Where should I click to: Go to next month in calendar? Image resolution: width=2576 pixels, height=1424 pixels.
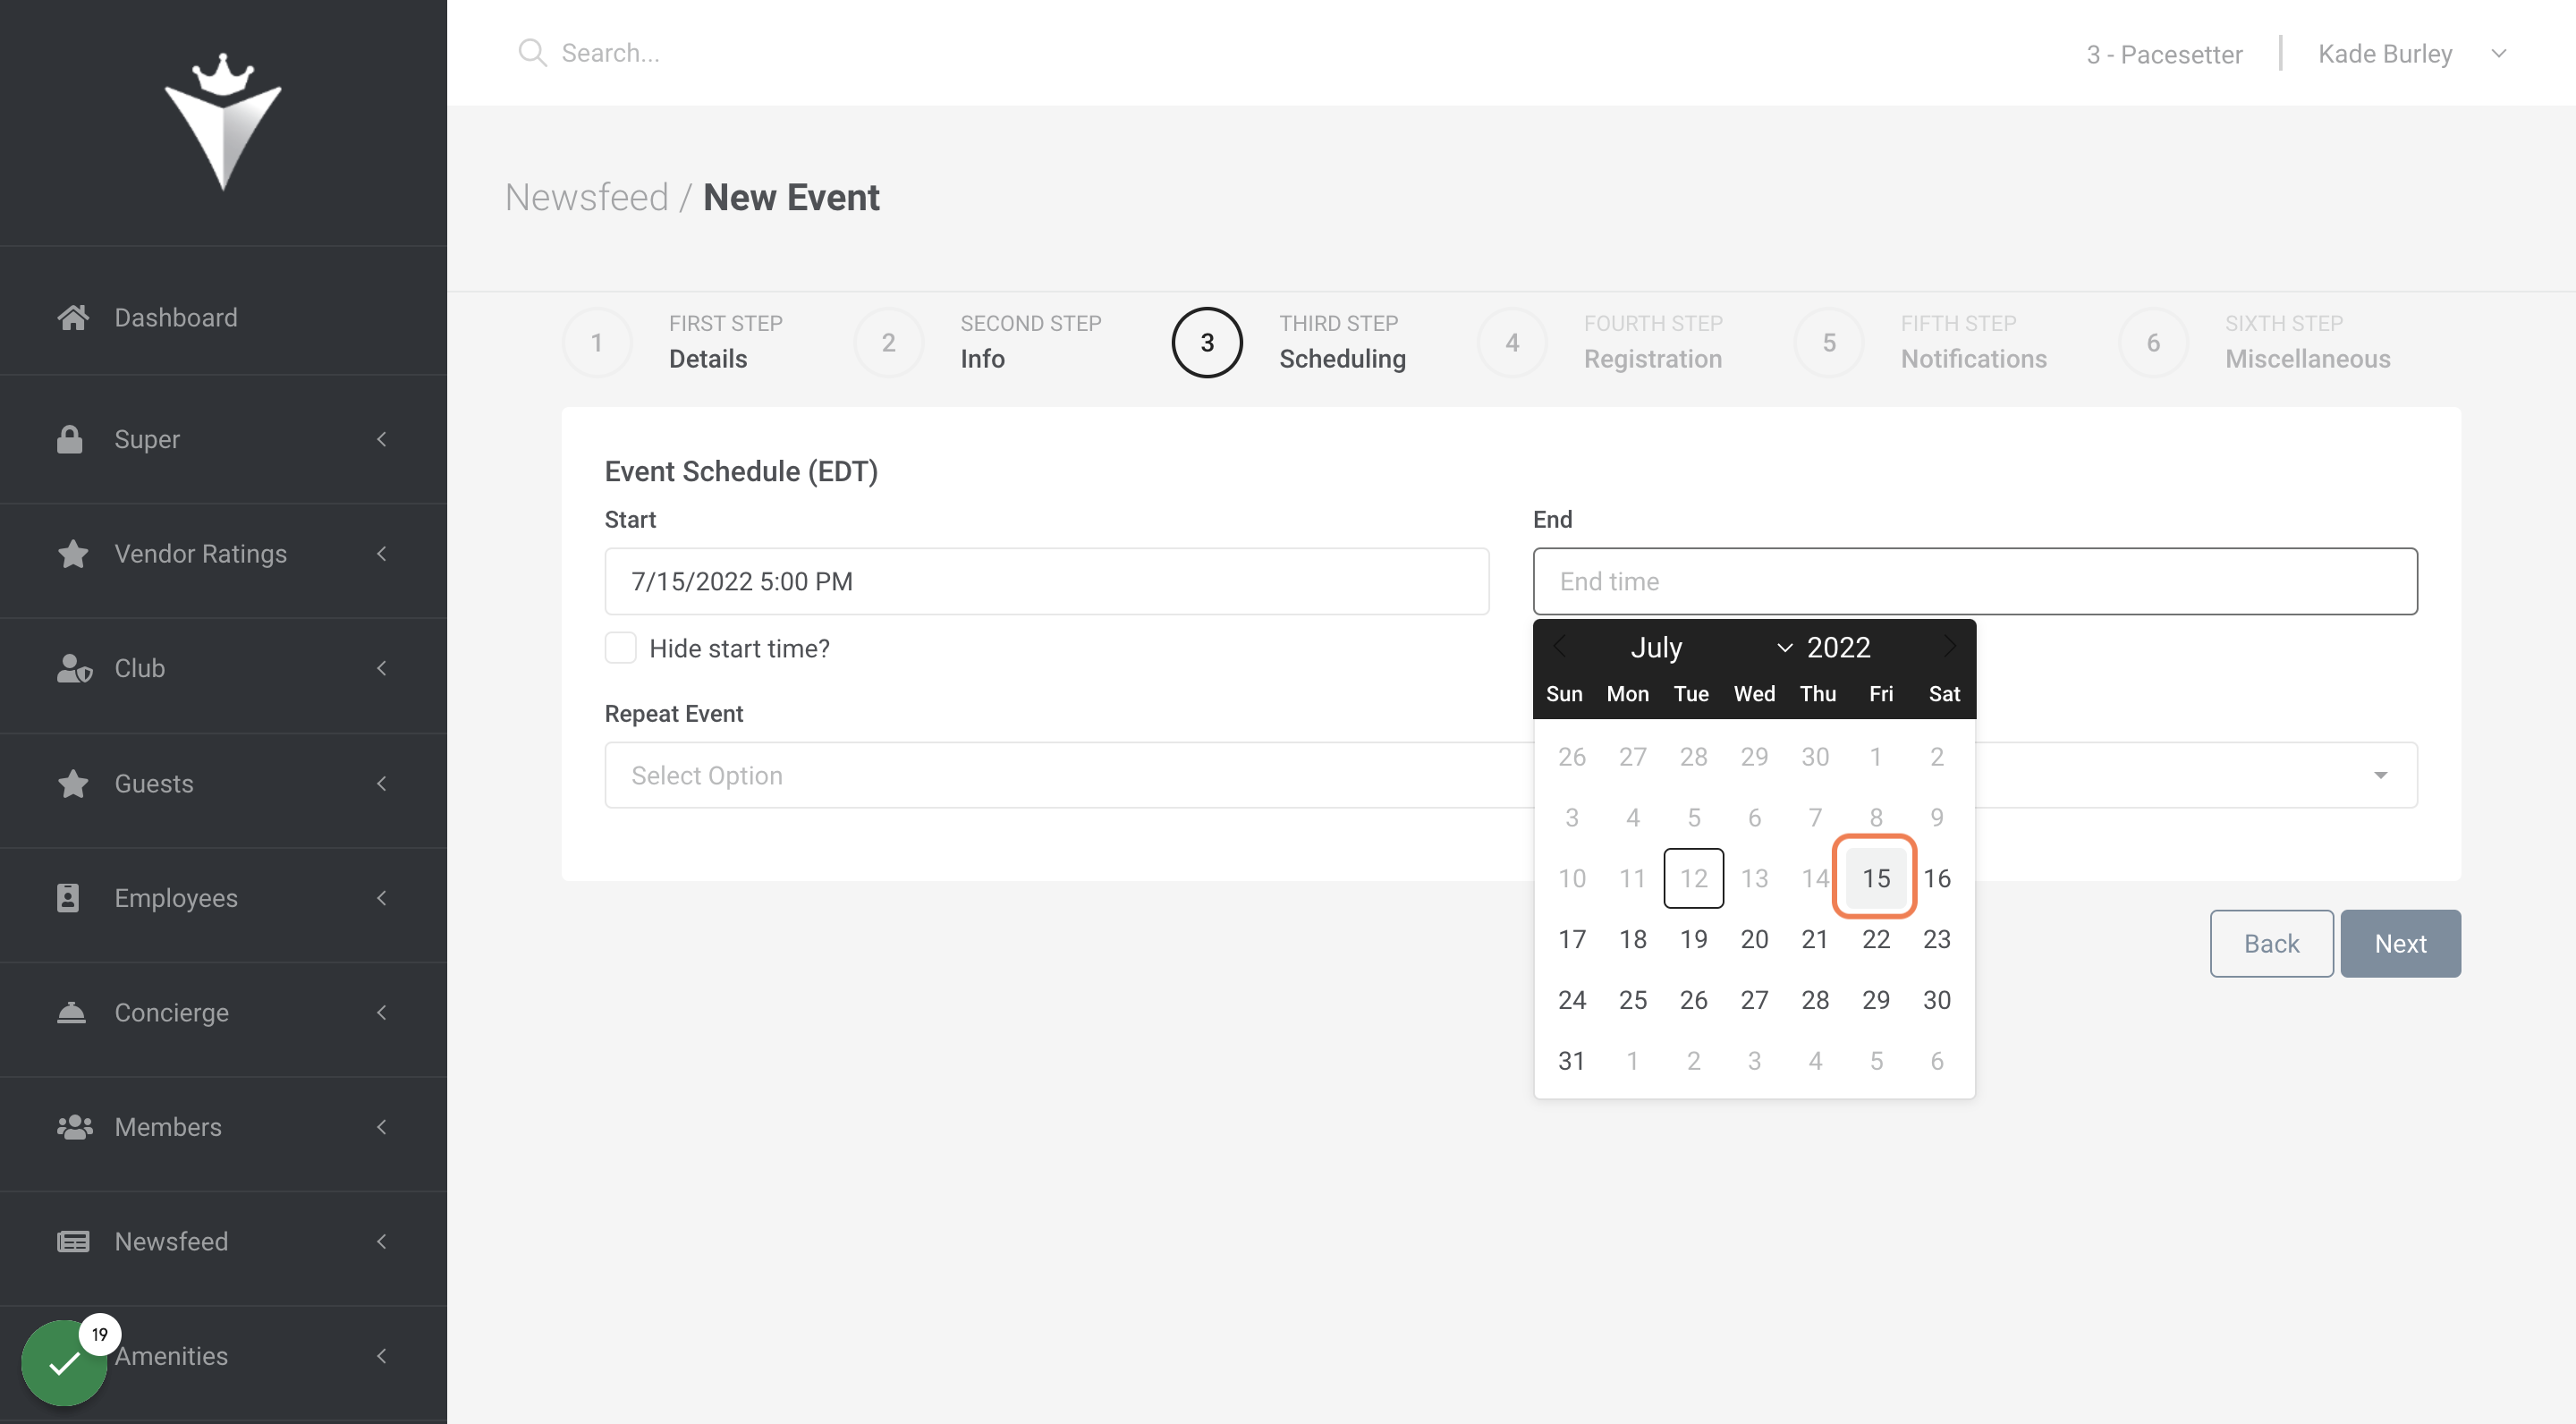(x=1949, y=647)
